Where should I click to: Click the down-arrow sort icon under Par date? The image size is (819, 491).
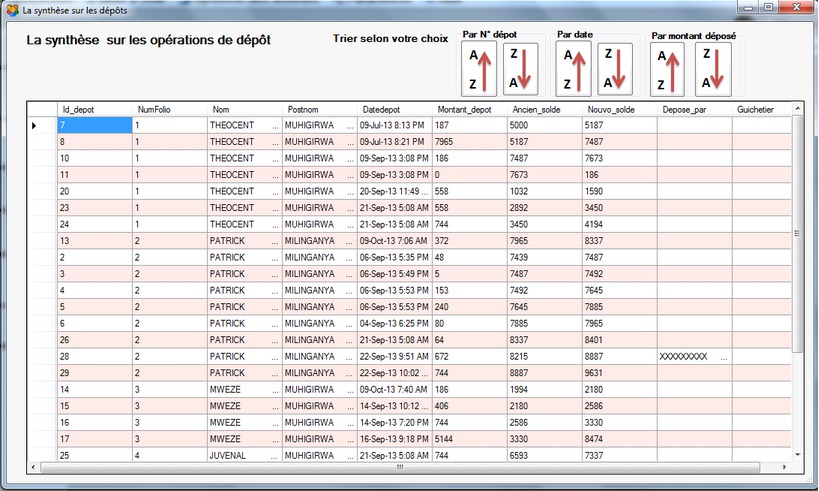point(615,69)
